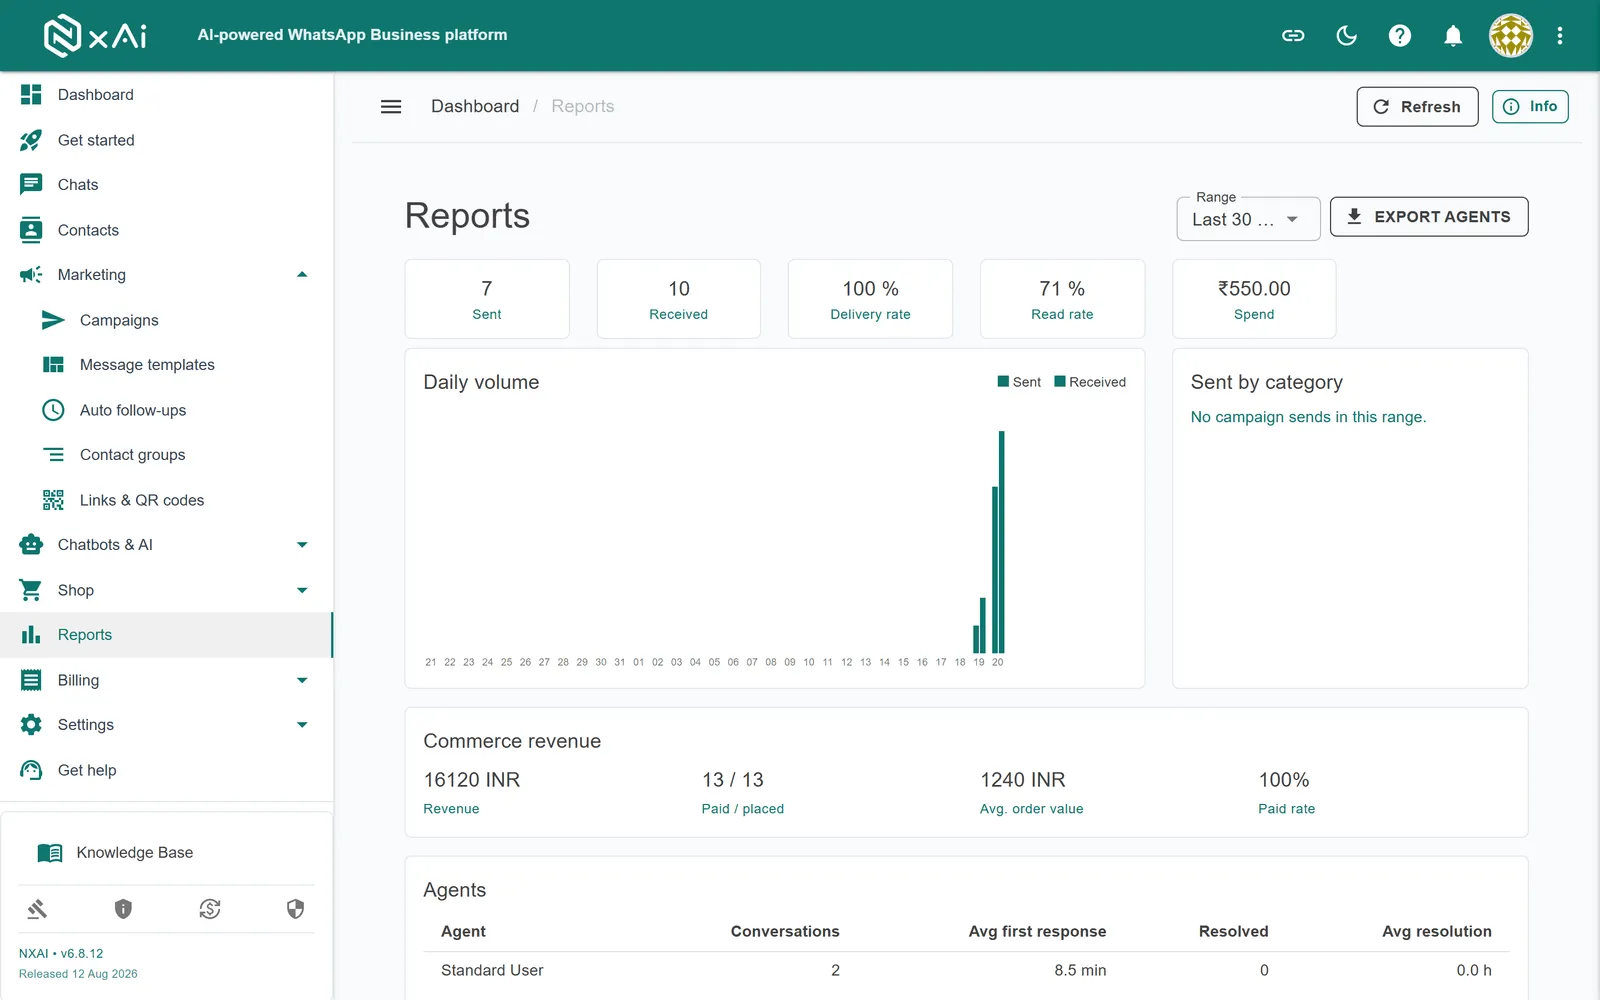
Task: Click the Settings gear icon
Action: tap(31, 724)
